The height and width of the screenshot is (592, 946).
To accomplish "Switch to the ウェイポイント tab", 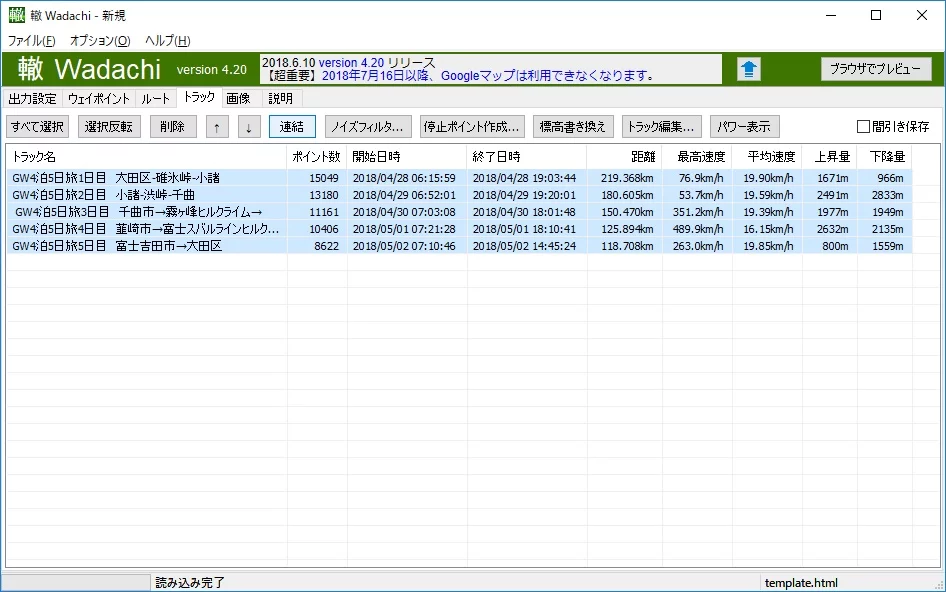I will (x=99, y=98).
